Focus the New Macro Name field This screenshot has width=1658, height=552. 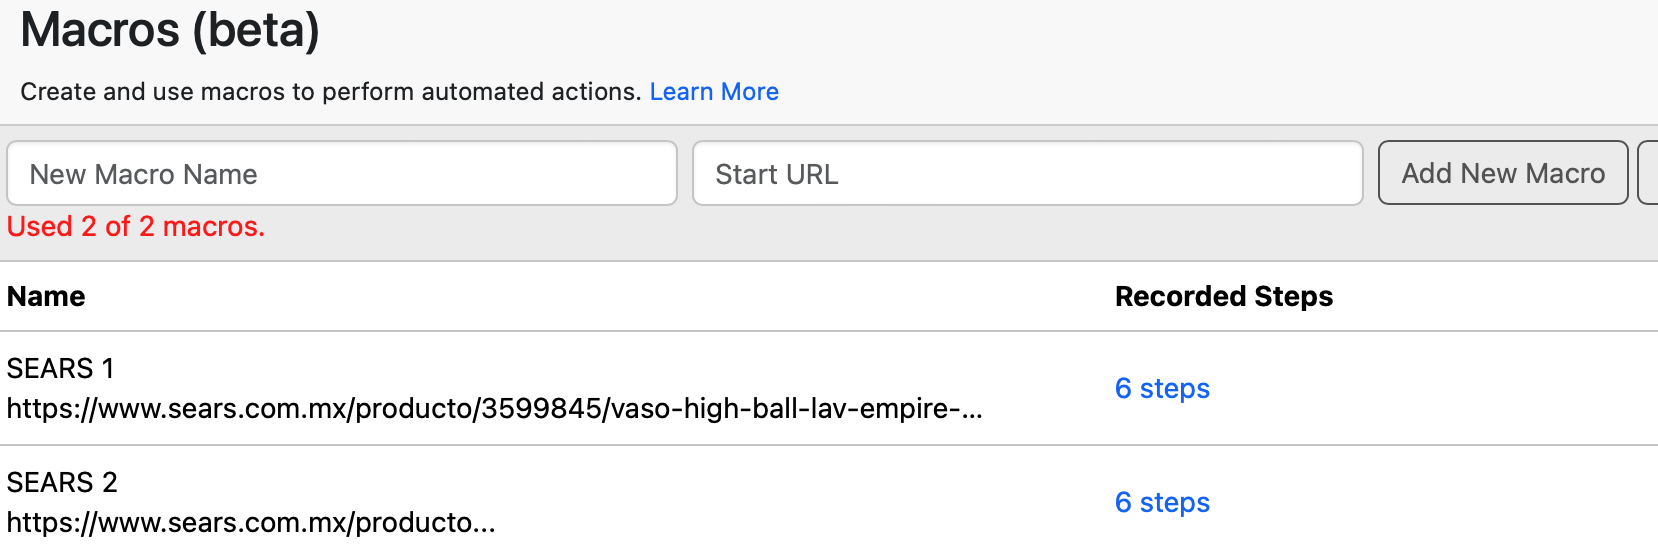(x=342, y=173)
